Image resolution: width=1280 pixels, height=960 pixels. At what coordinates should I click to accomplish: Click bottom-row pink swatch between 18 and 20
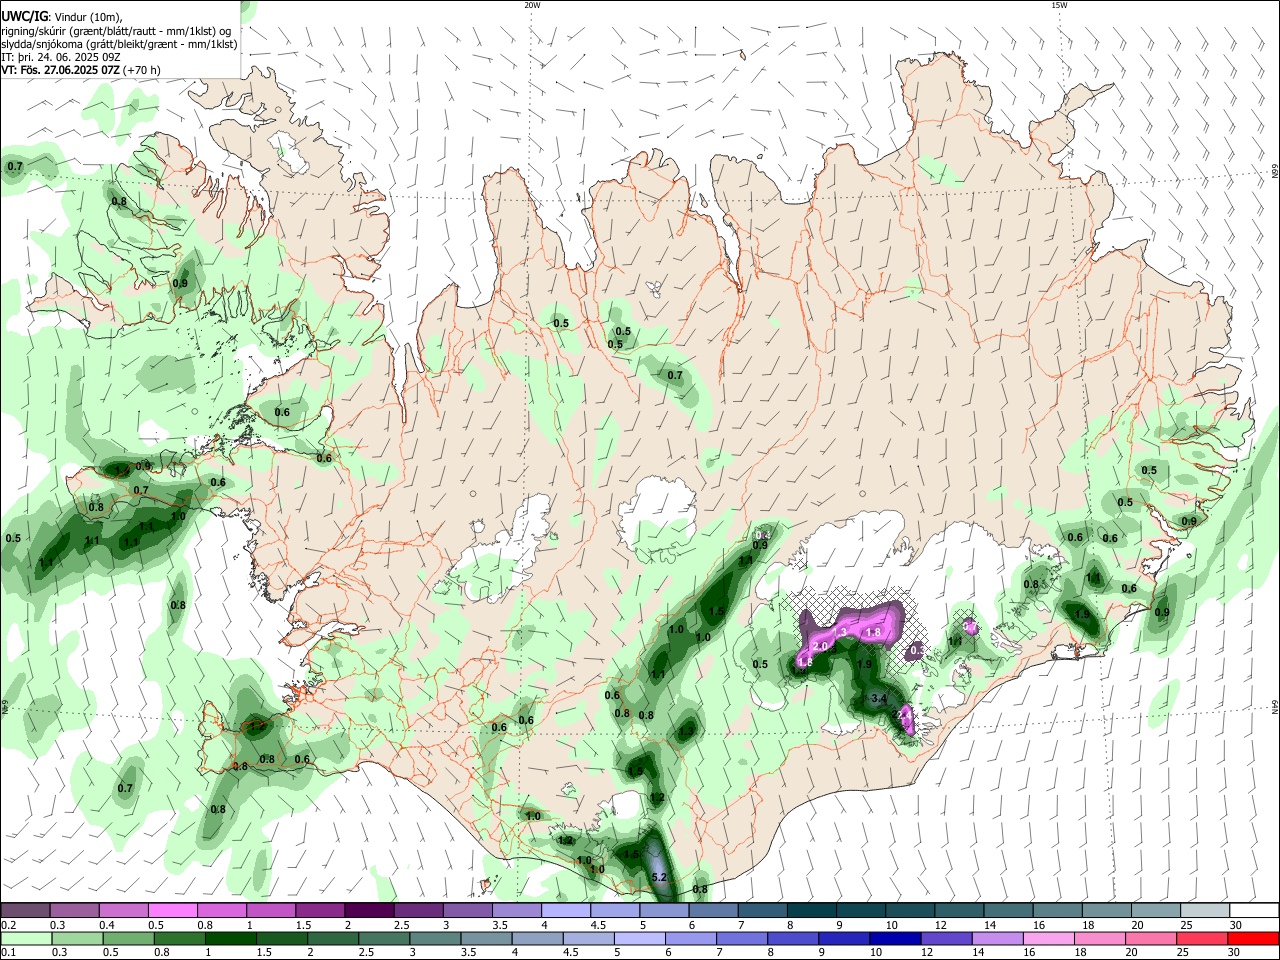[x=1100, y=938]
